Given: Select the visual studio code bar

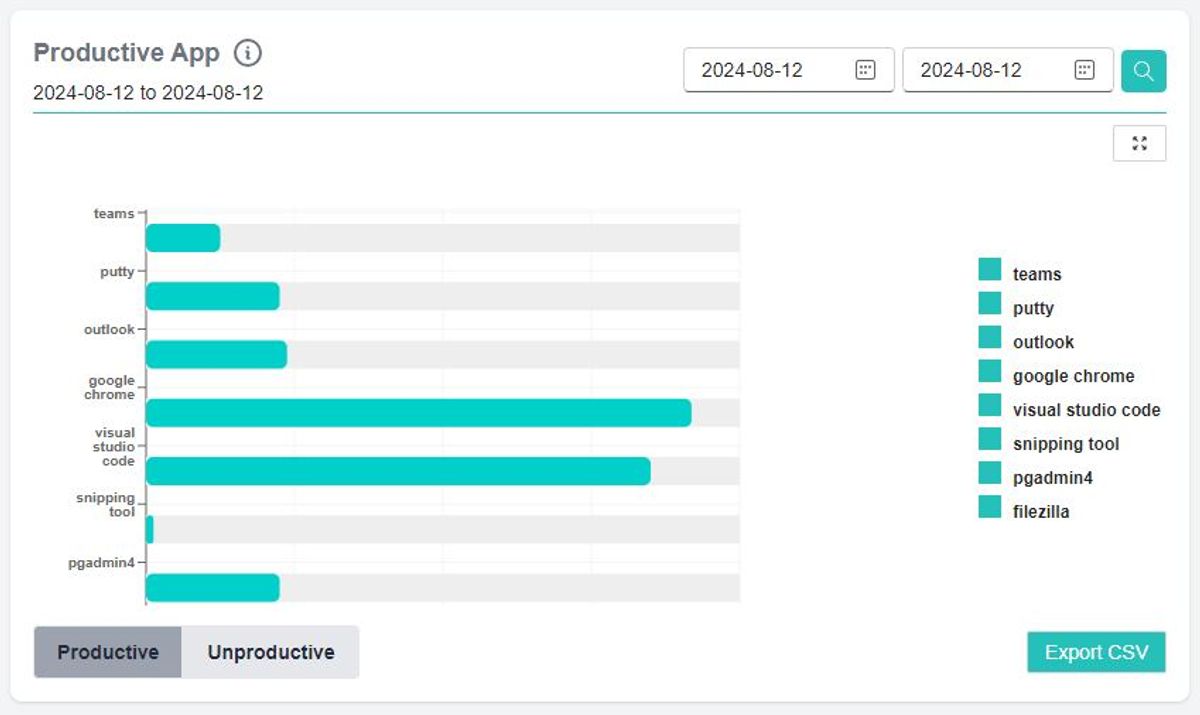Looking at the screenshot, I should coord(398,471).
